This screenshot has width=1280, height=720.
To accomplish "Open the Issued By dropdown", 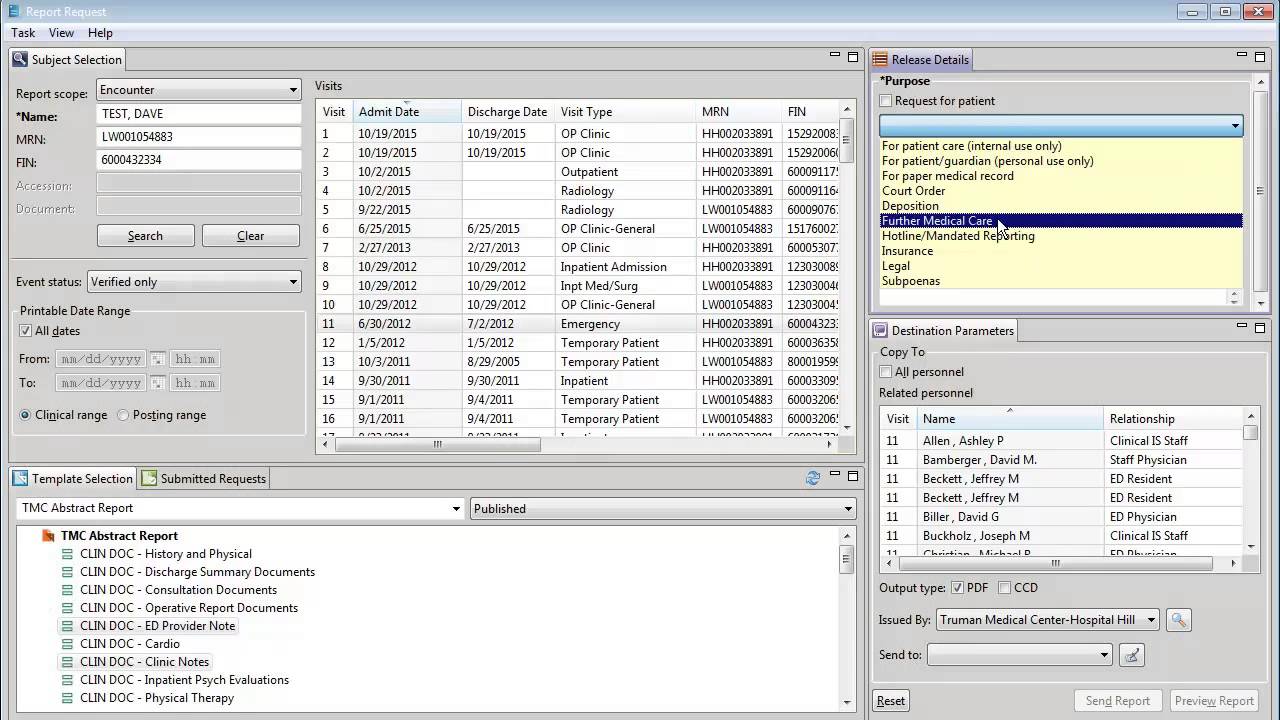I will (1047, 620).
